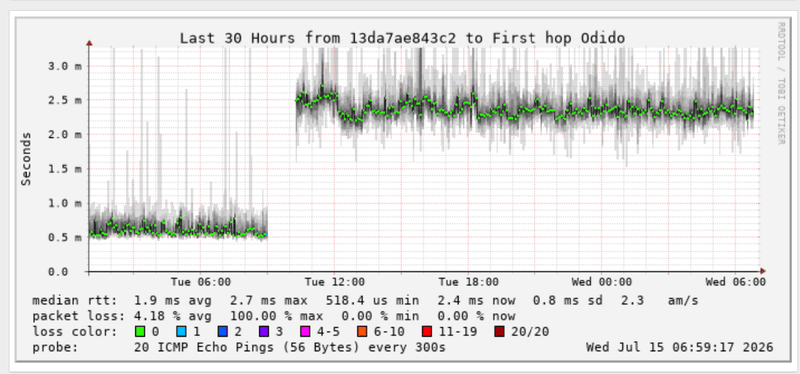
Task: Click the 2.0 m y-axis value
Action: coord(64,135)
